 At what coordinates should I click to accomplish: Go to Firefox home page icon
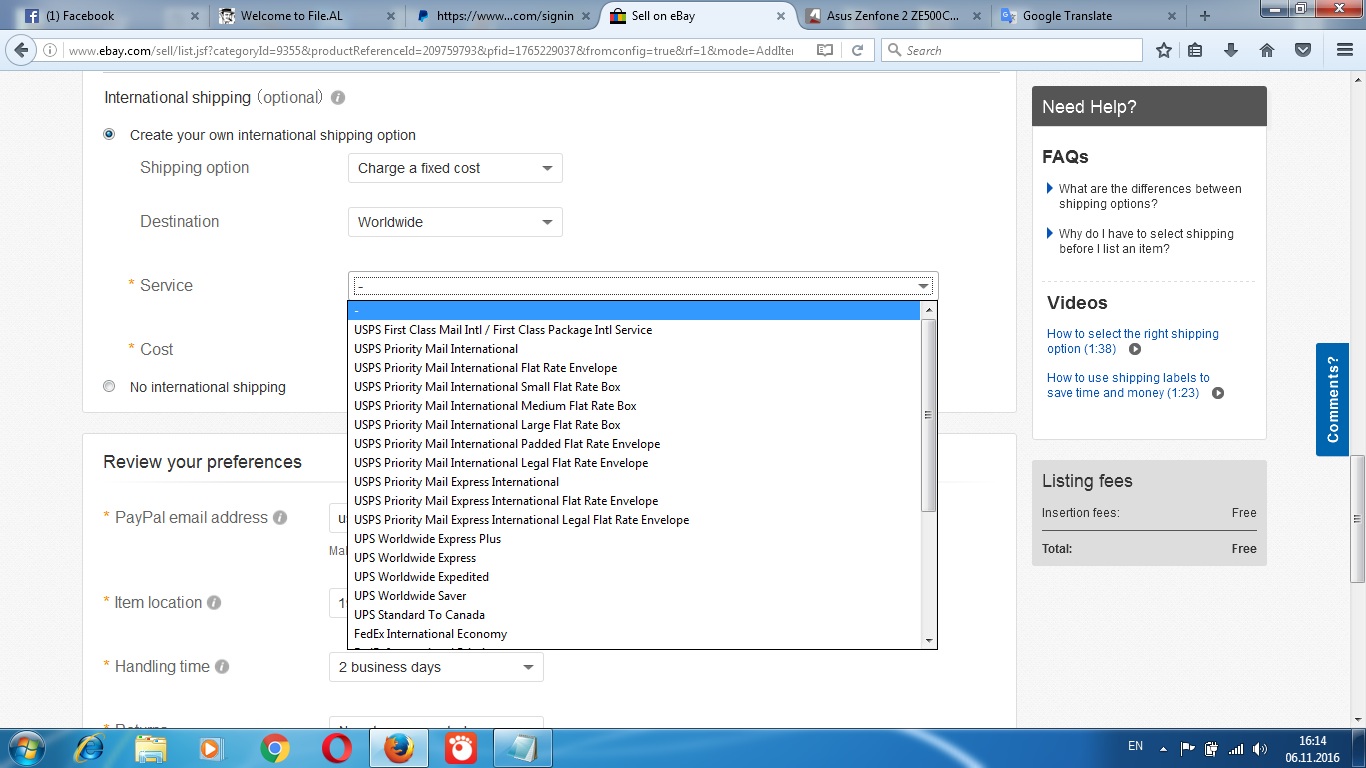click(1267, 50)
